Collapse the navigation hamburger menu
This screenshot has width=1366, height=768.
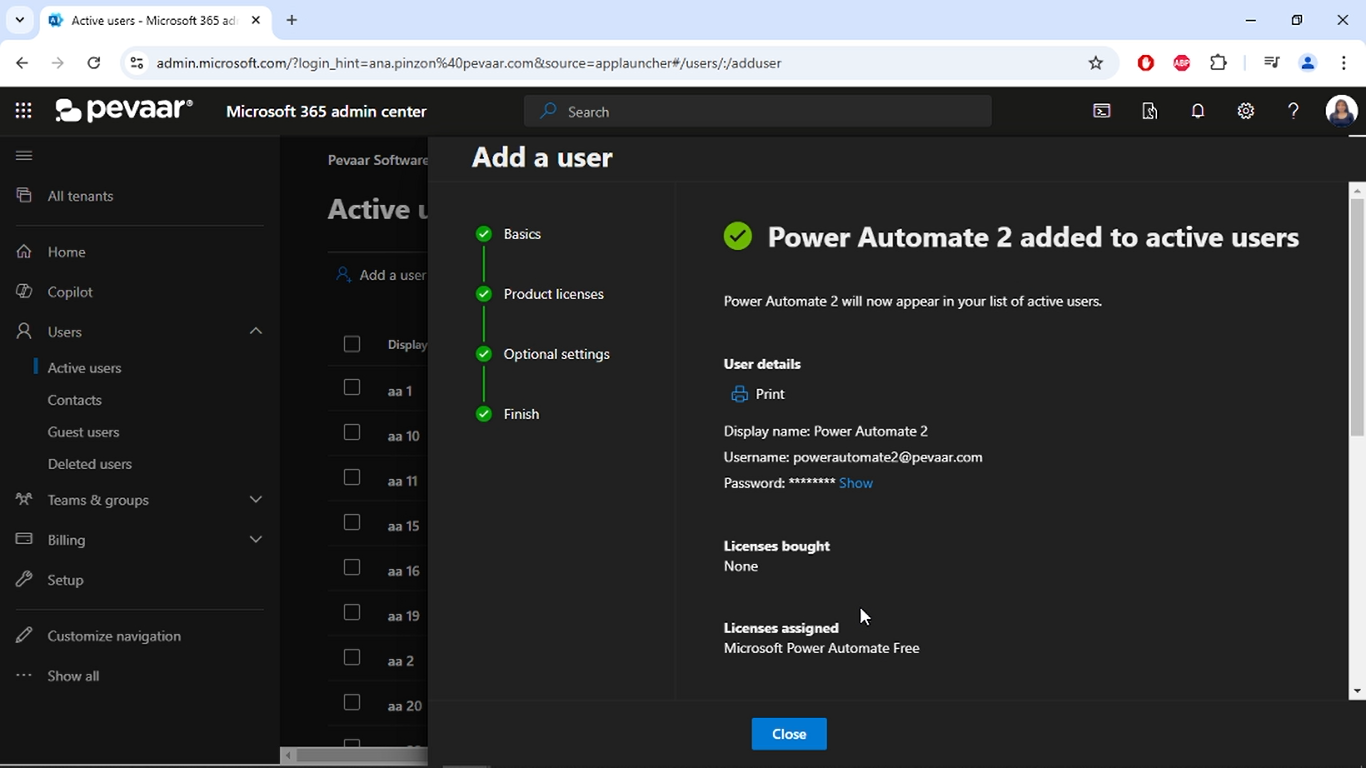coord(24,155)
